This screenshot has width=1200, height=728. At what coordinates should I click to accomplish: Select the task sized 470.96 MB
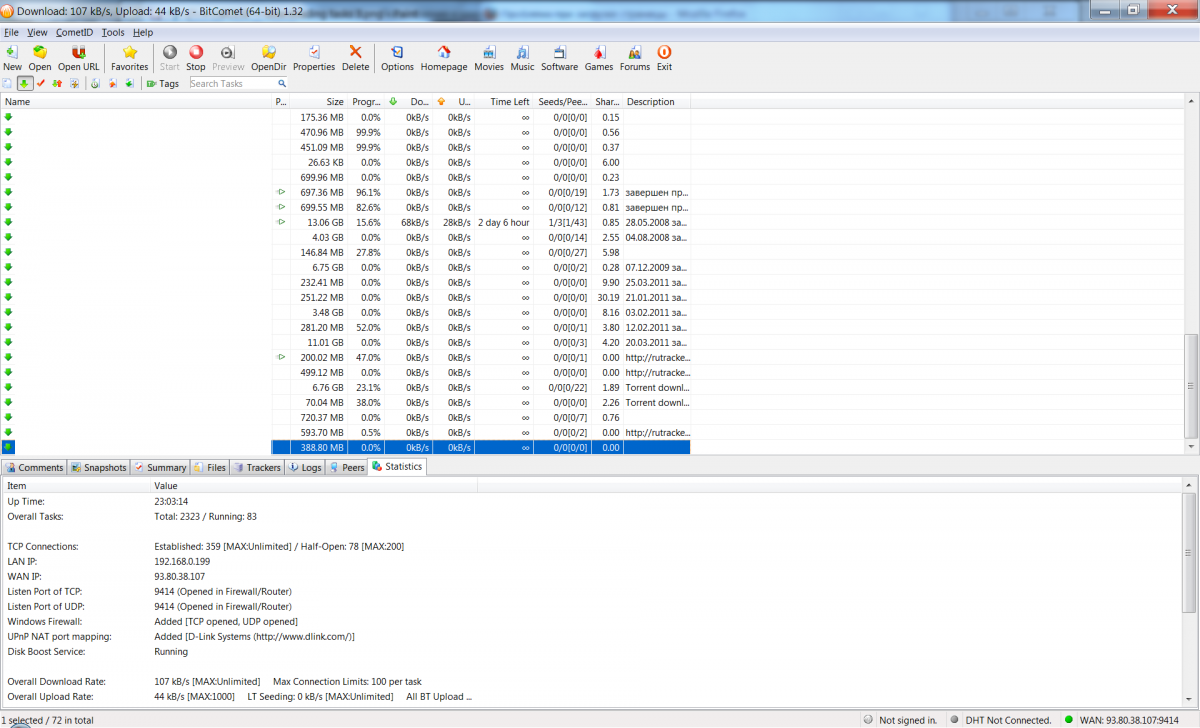coord(345,132)
